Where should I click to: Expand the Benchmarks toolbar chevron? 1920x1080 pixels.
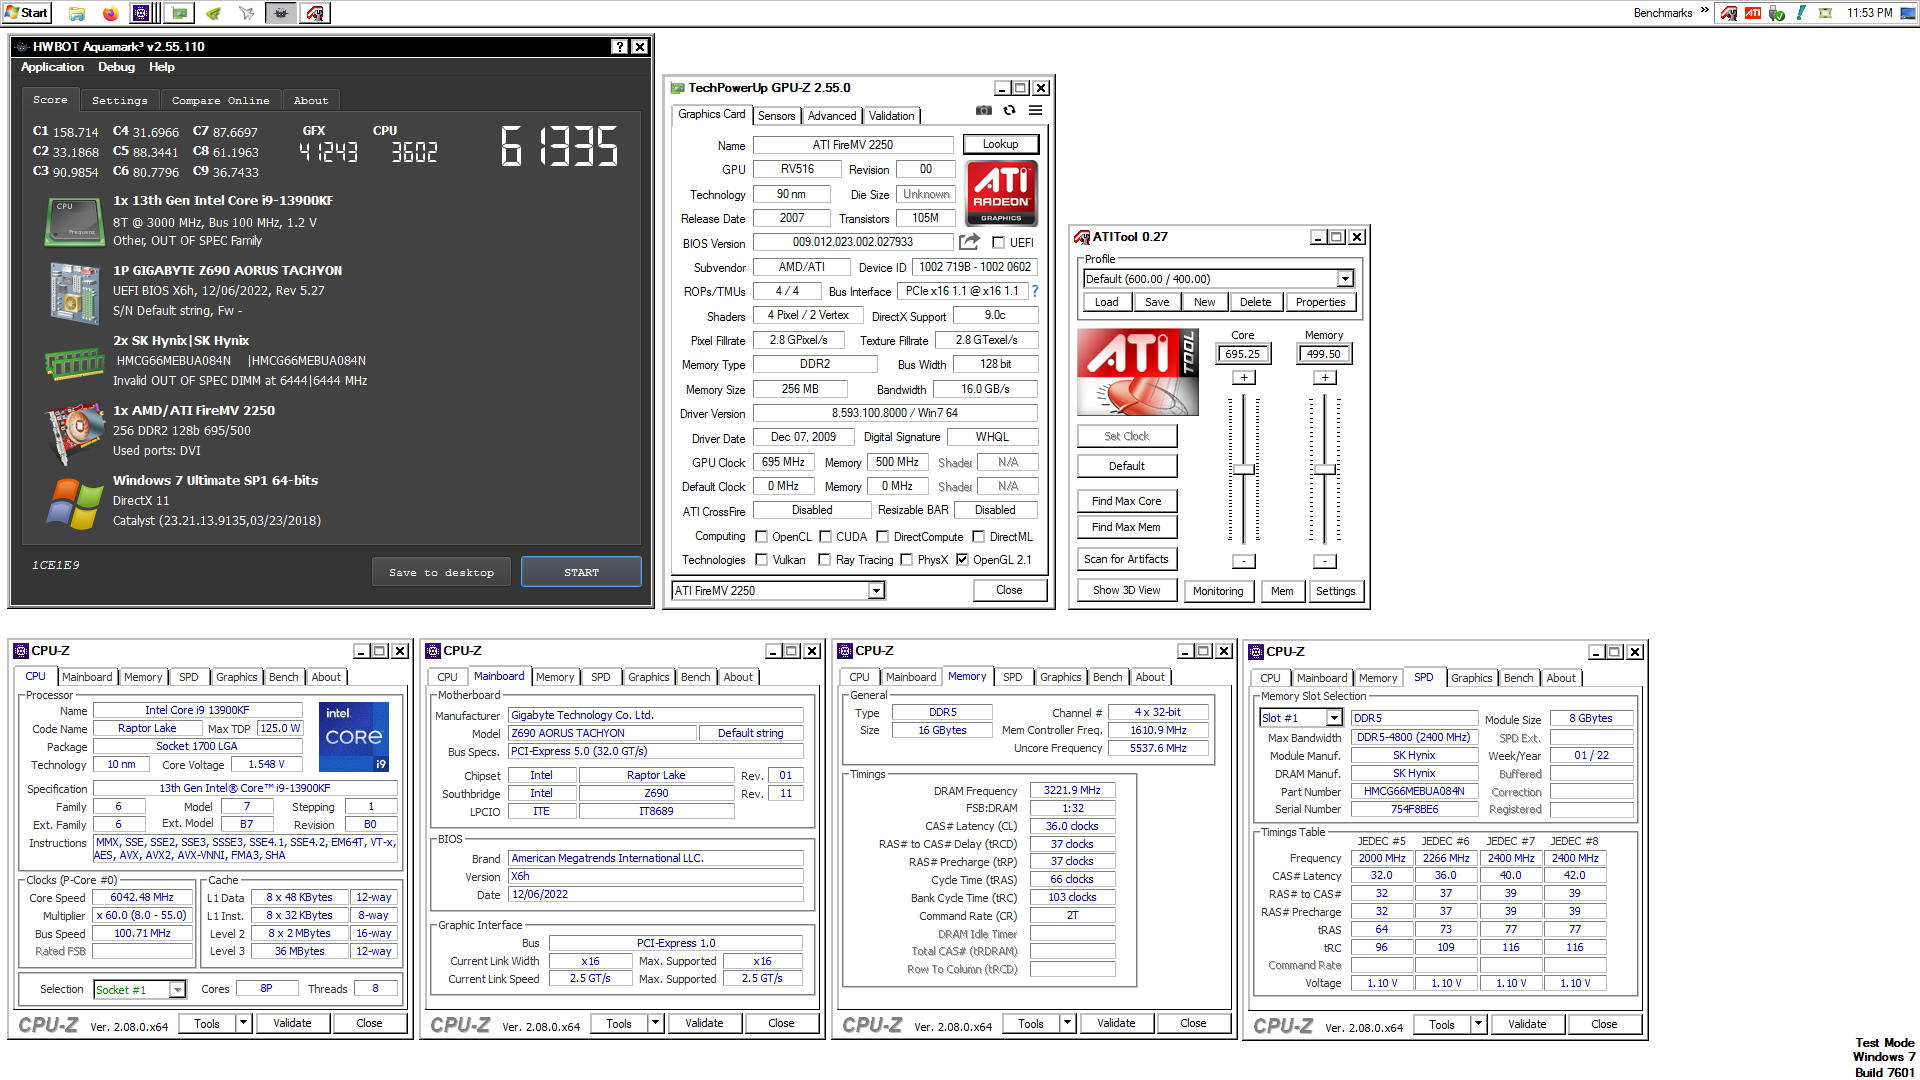[x=1705, y=11]
